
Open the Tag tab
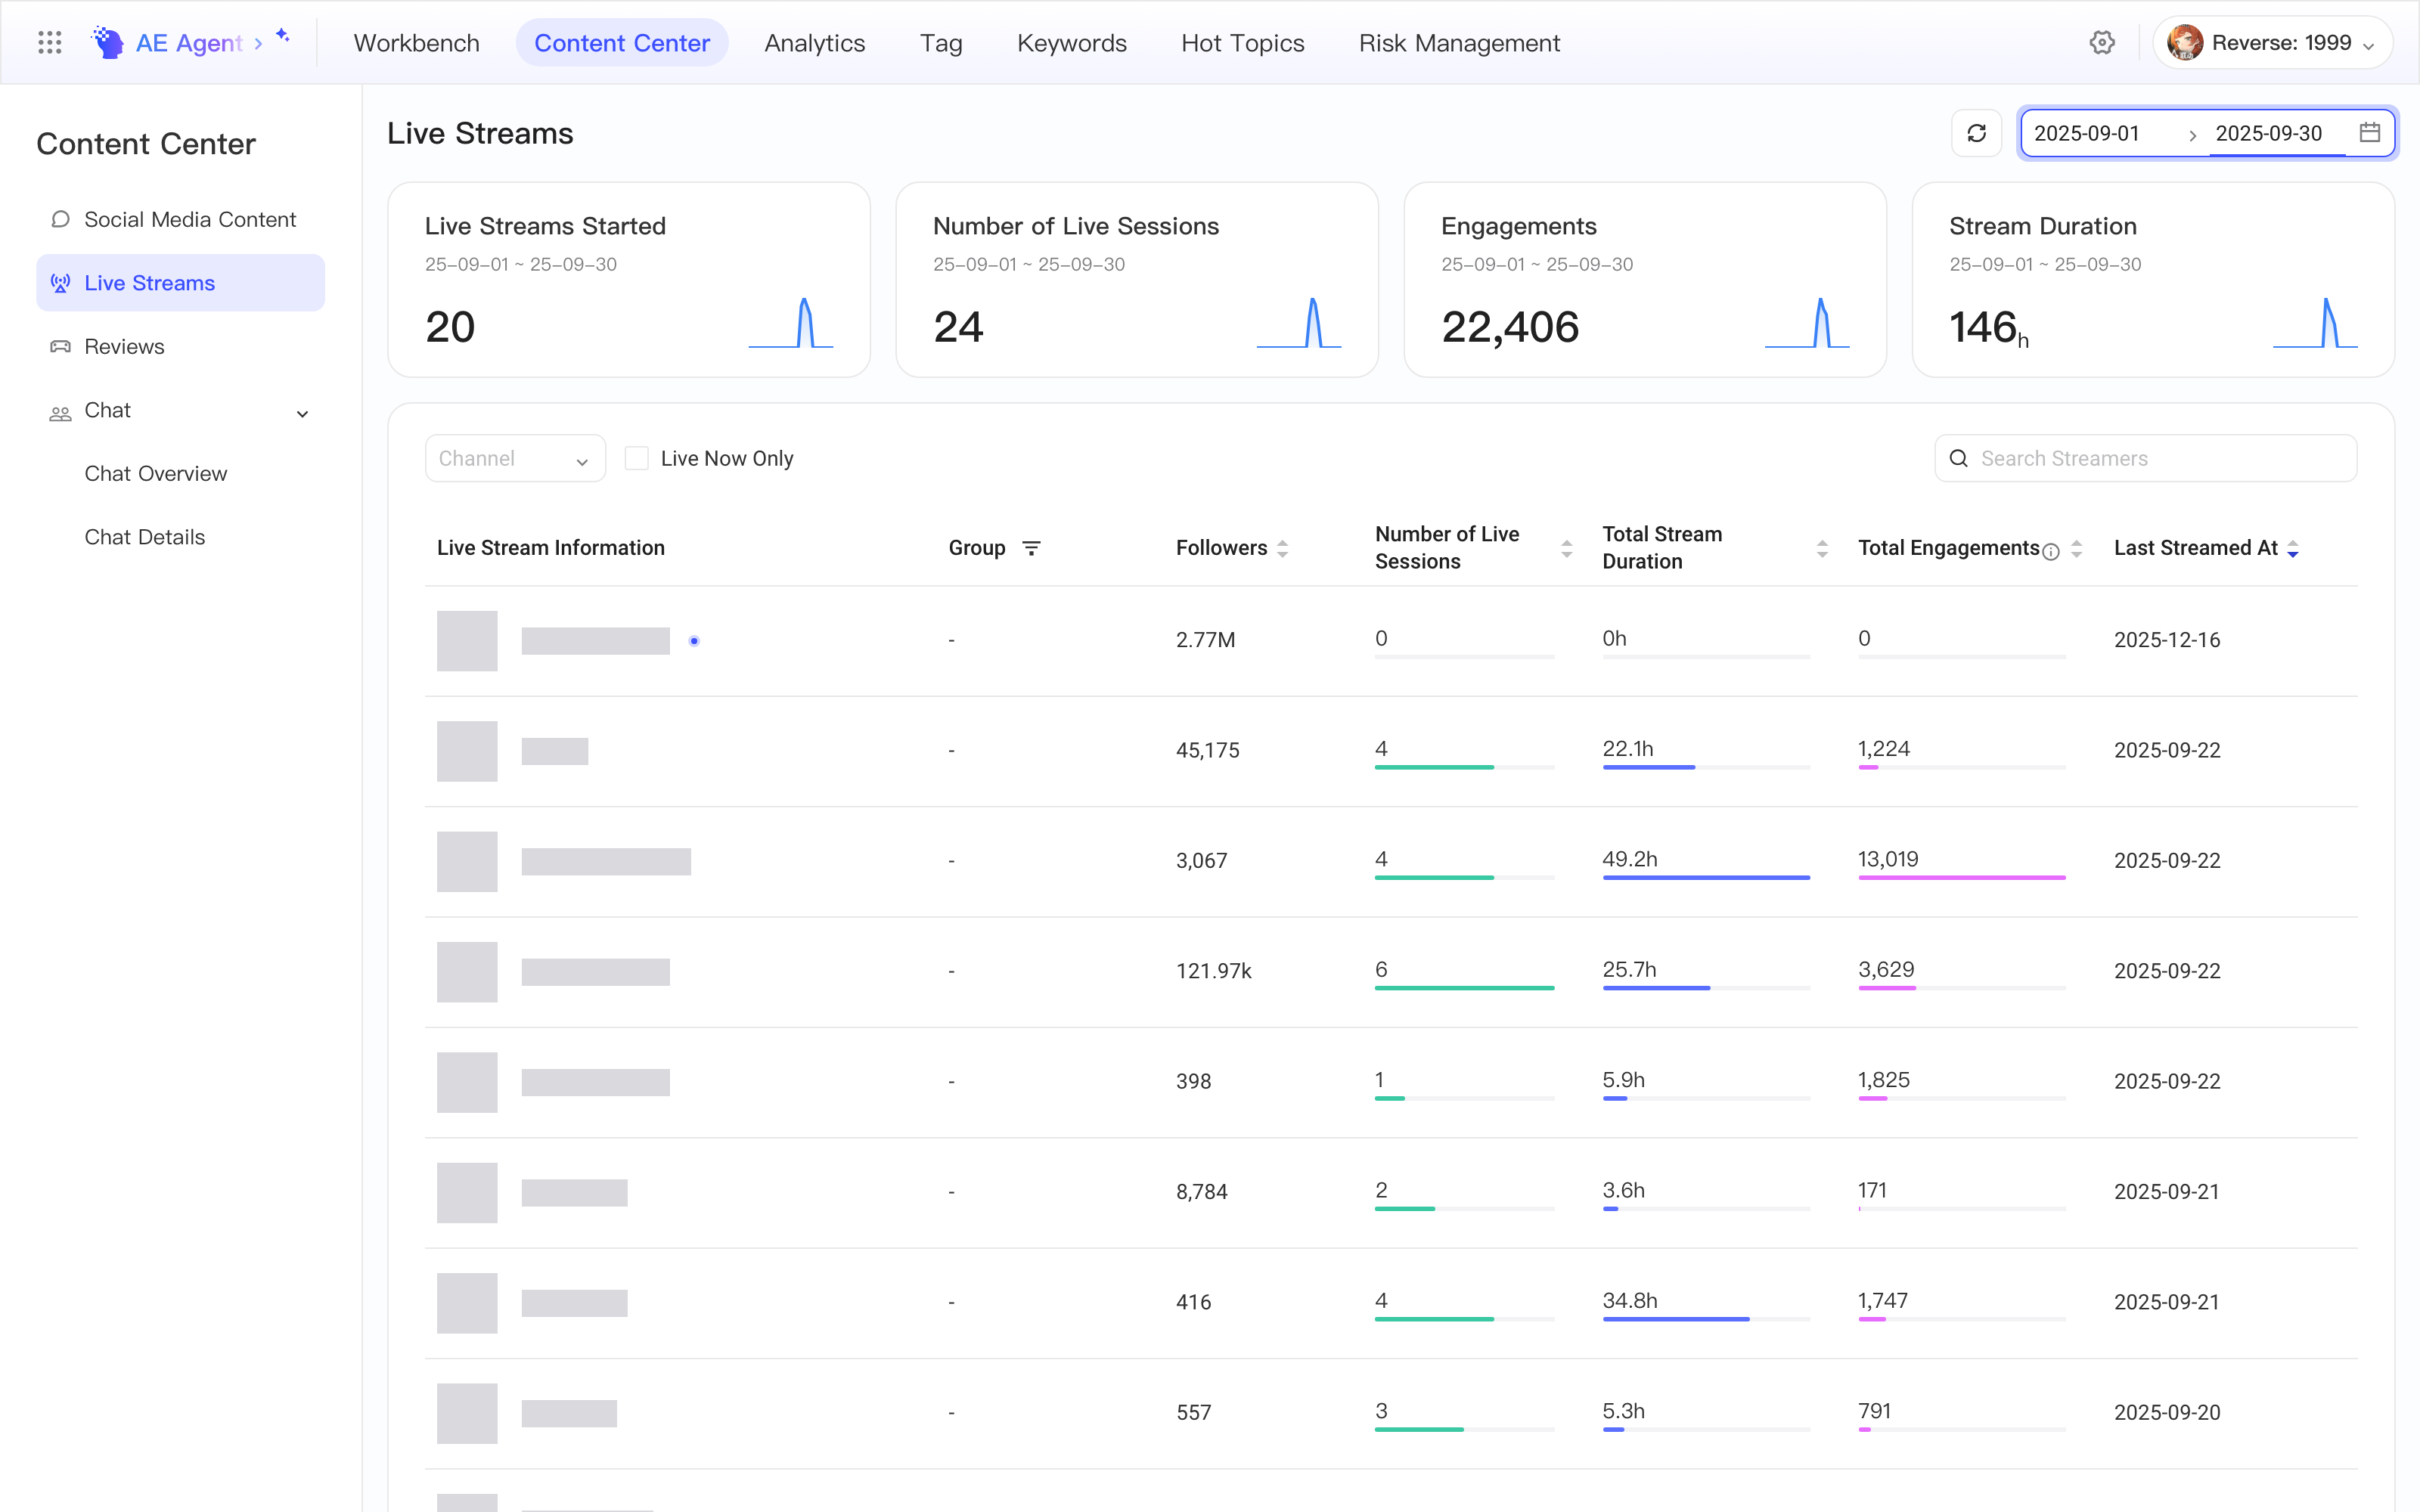[941, 43]
